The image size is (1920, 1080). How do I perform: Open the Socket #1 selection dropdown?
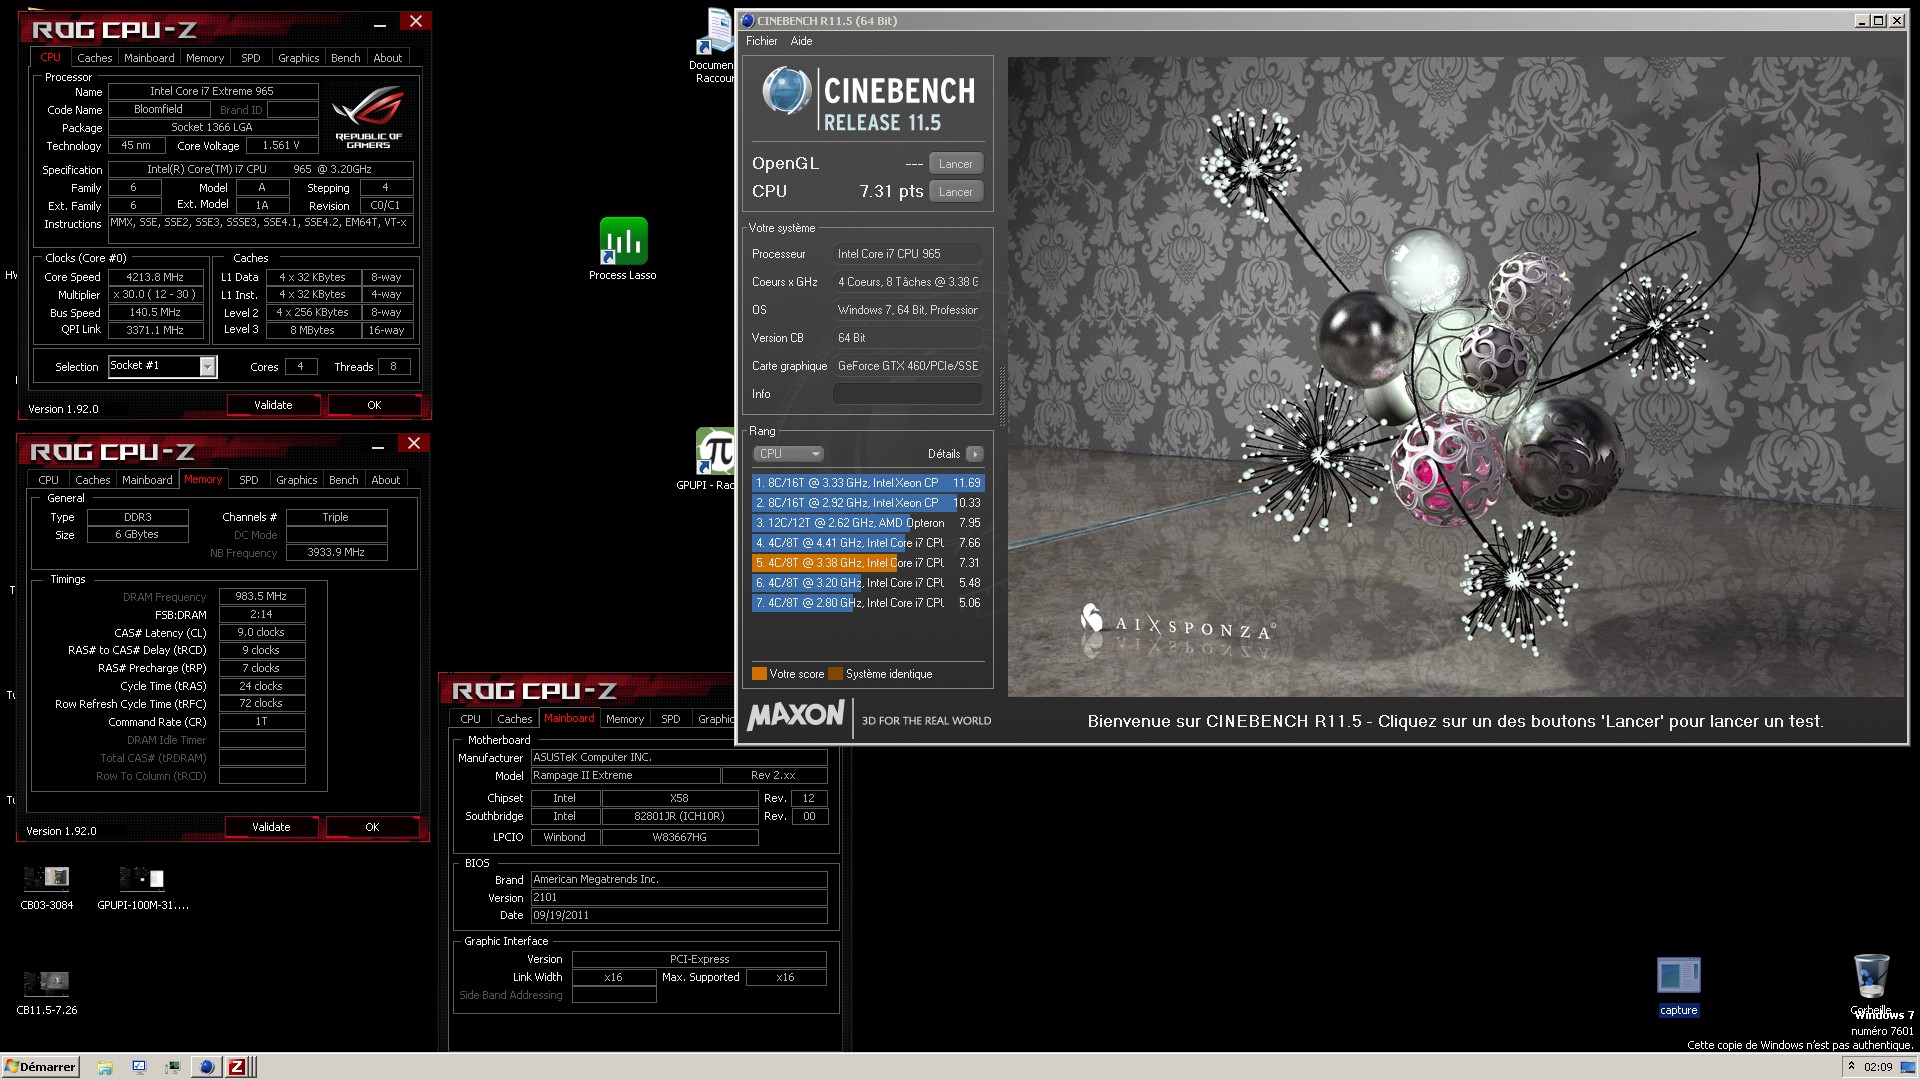[162, 366]
